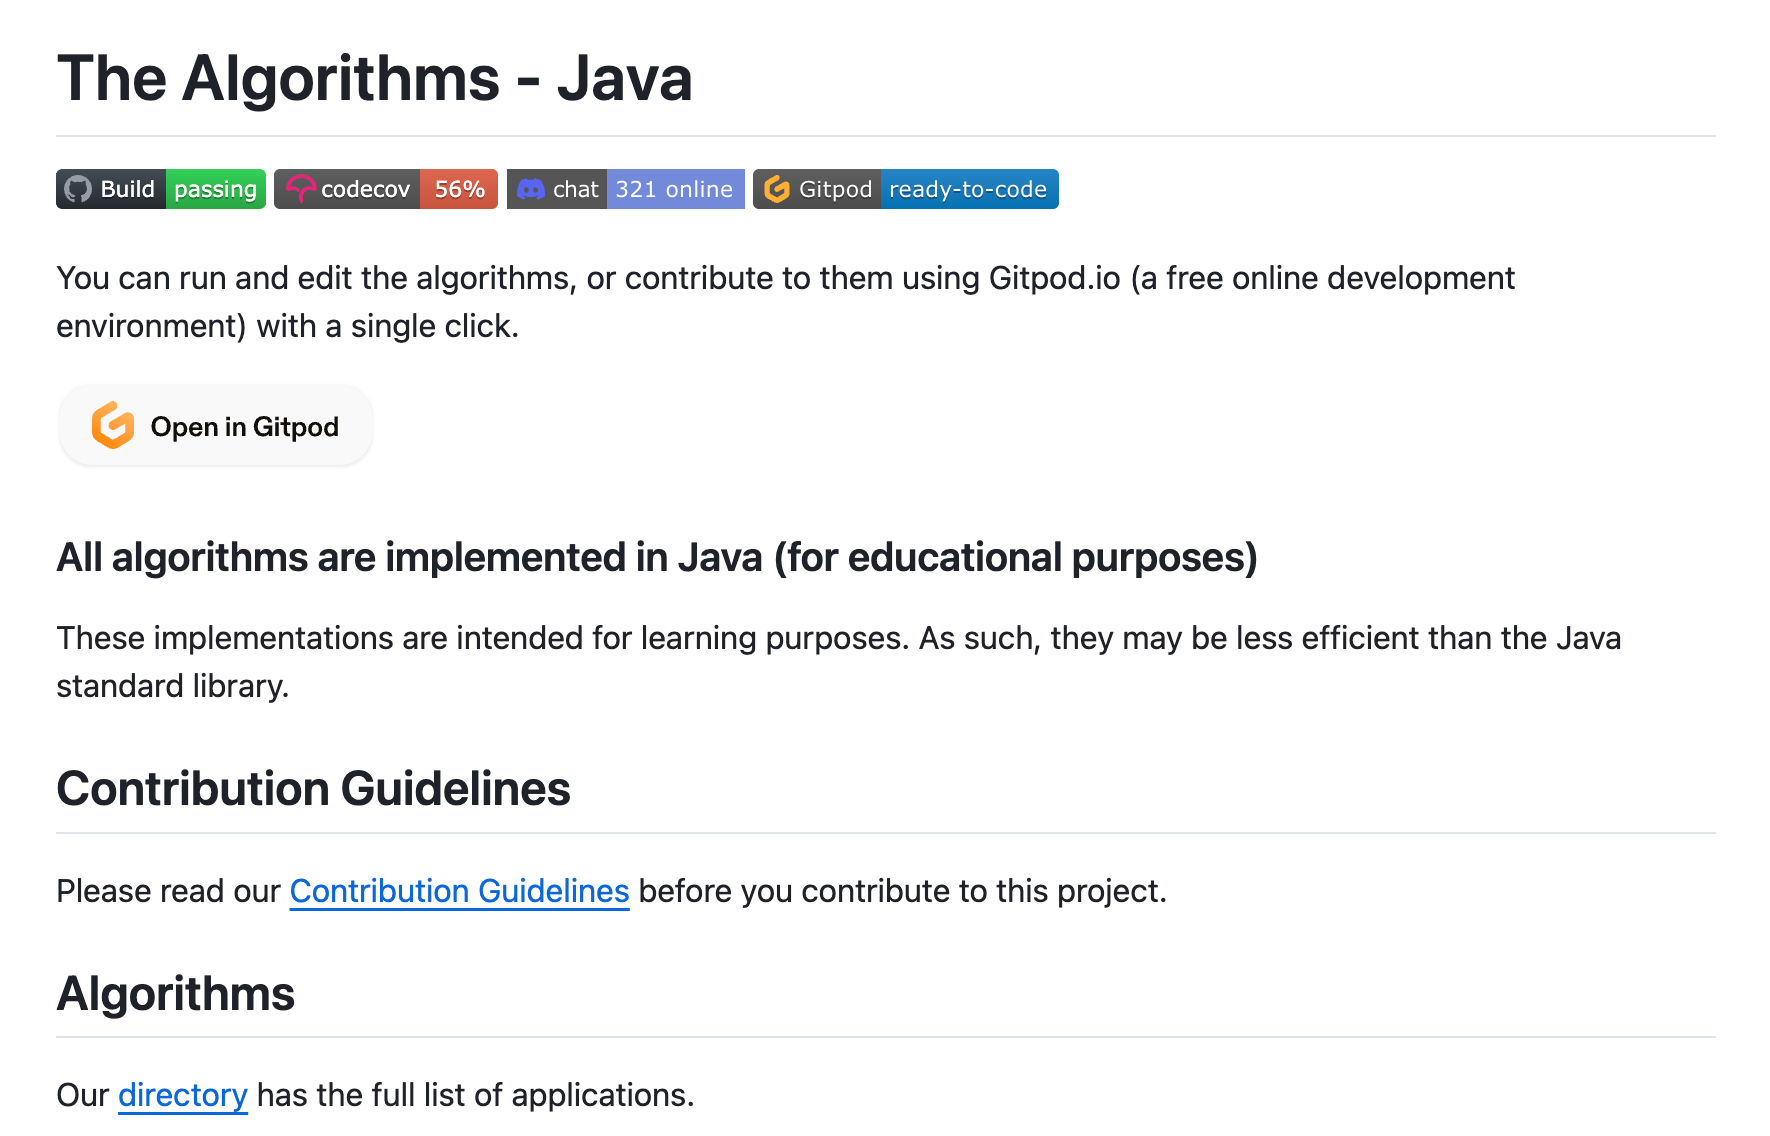Open the Contribution Guidelines link
Screen dimensions: 1770x1136
click(x=459, y=891)
